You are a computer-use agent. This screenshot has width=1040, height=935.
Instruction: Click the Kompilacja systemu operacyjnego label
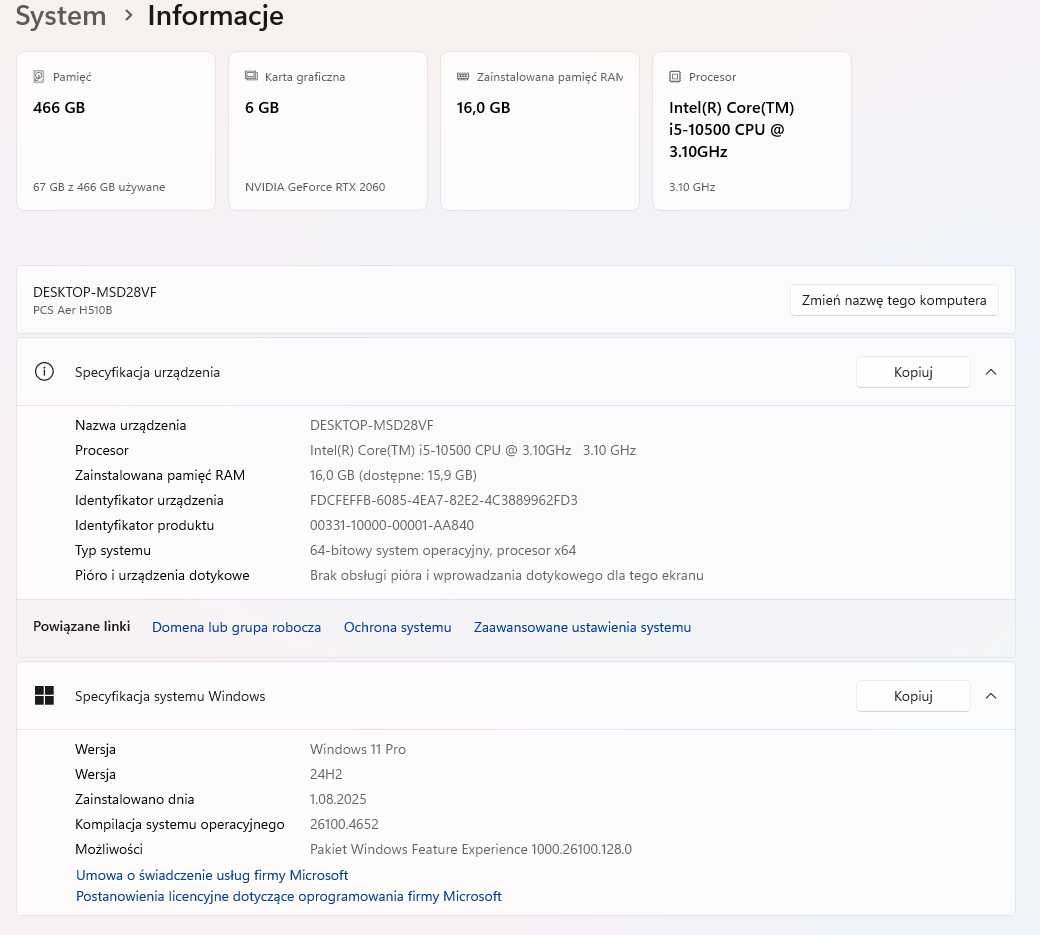[179, 824]
